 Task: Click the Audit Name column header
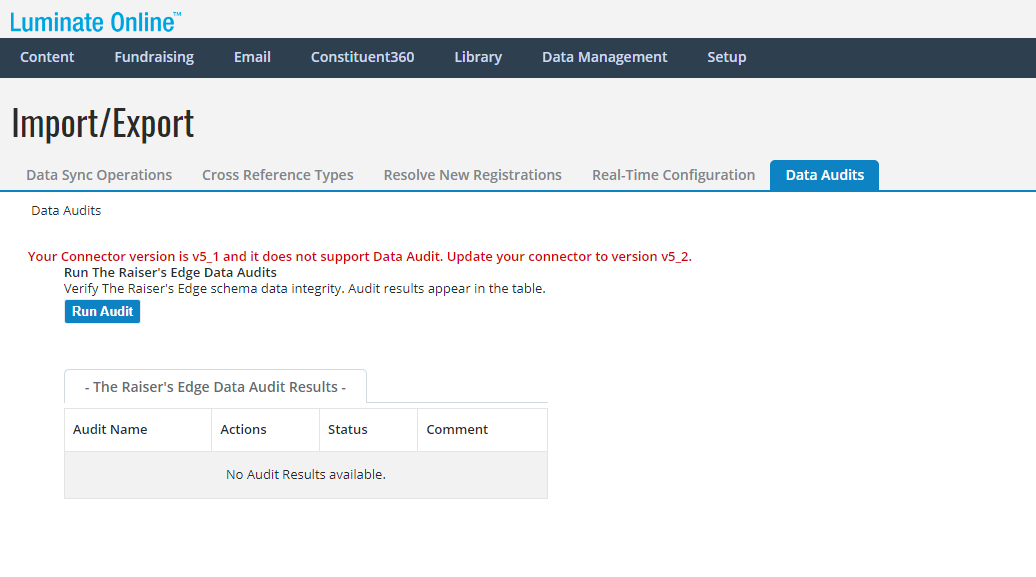[138, 430]
